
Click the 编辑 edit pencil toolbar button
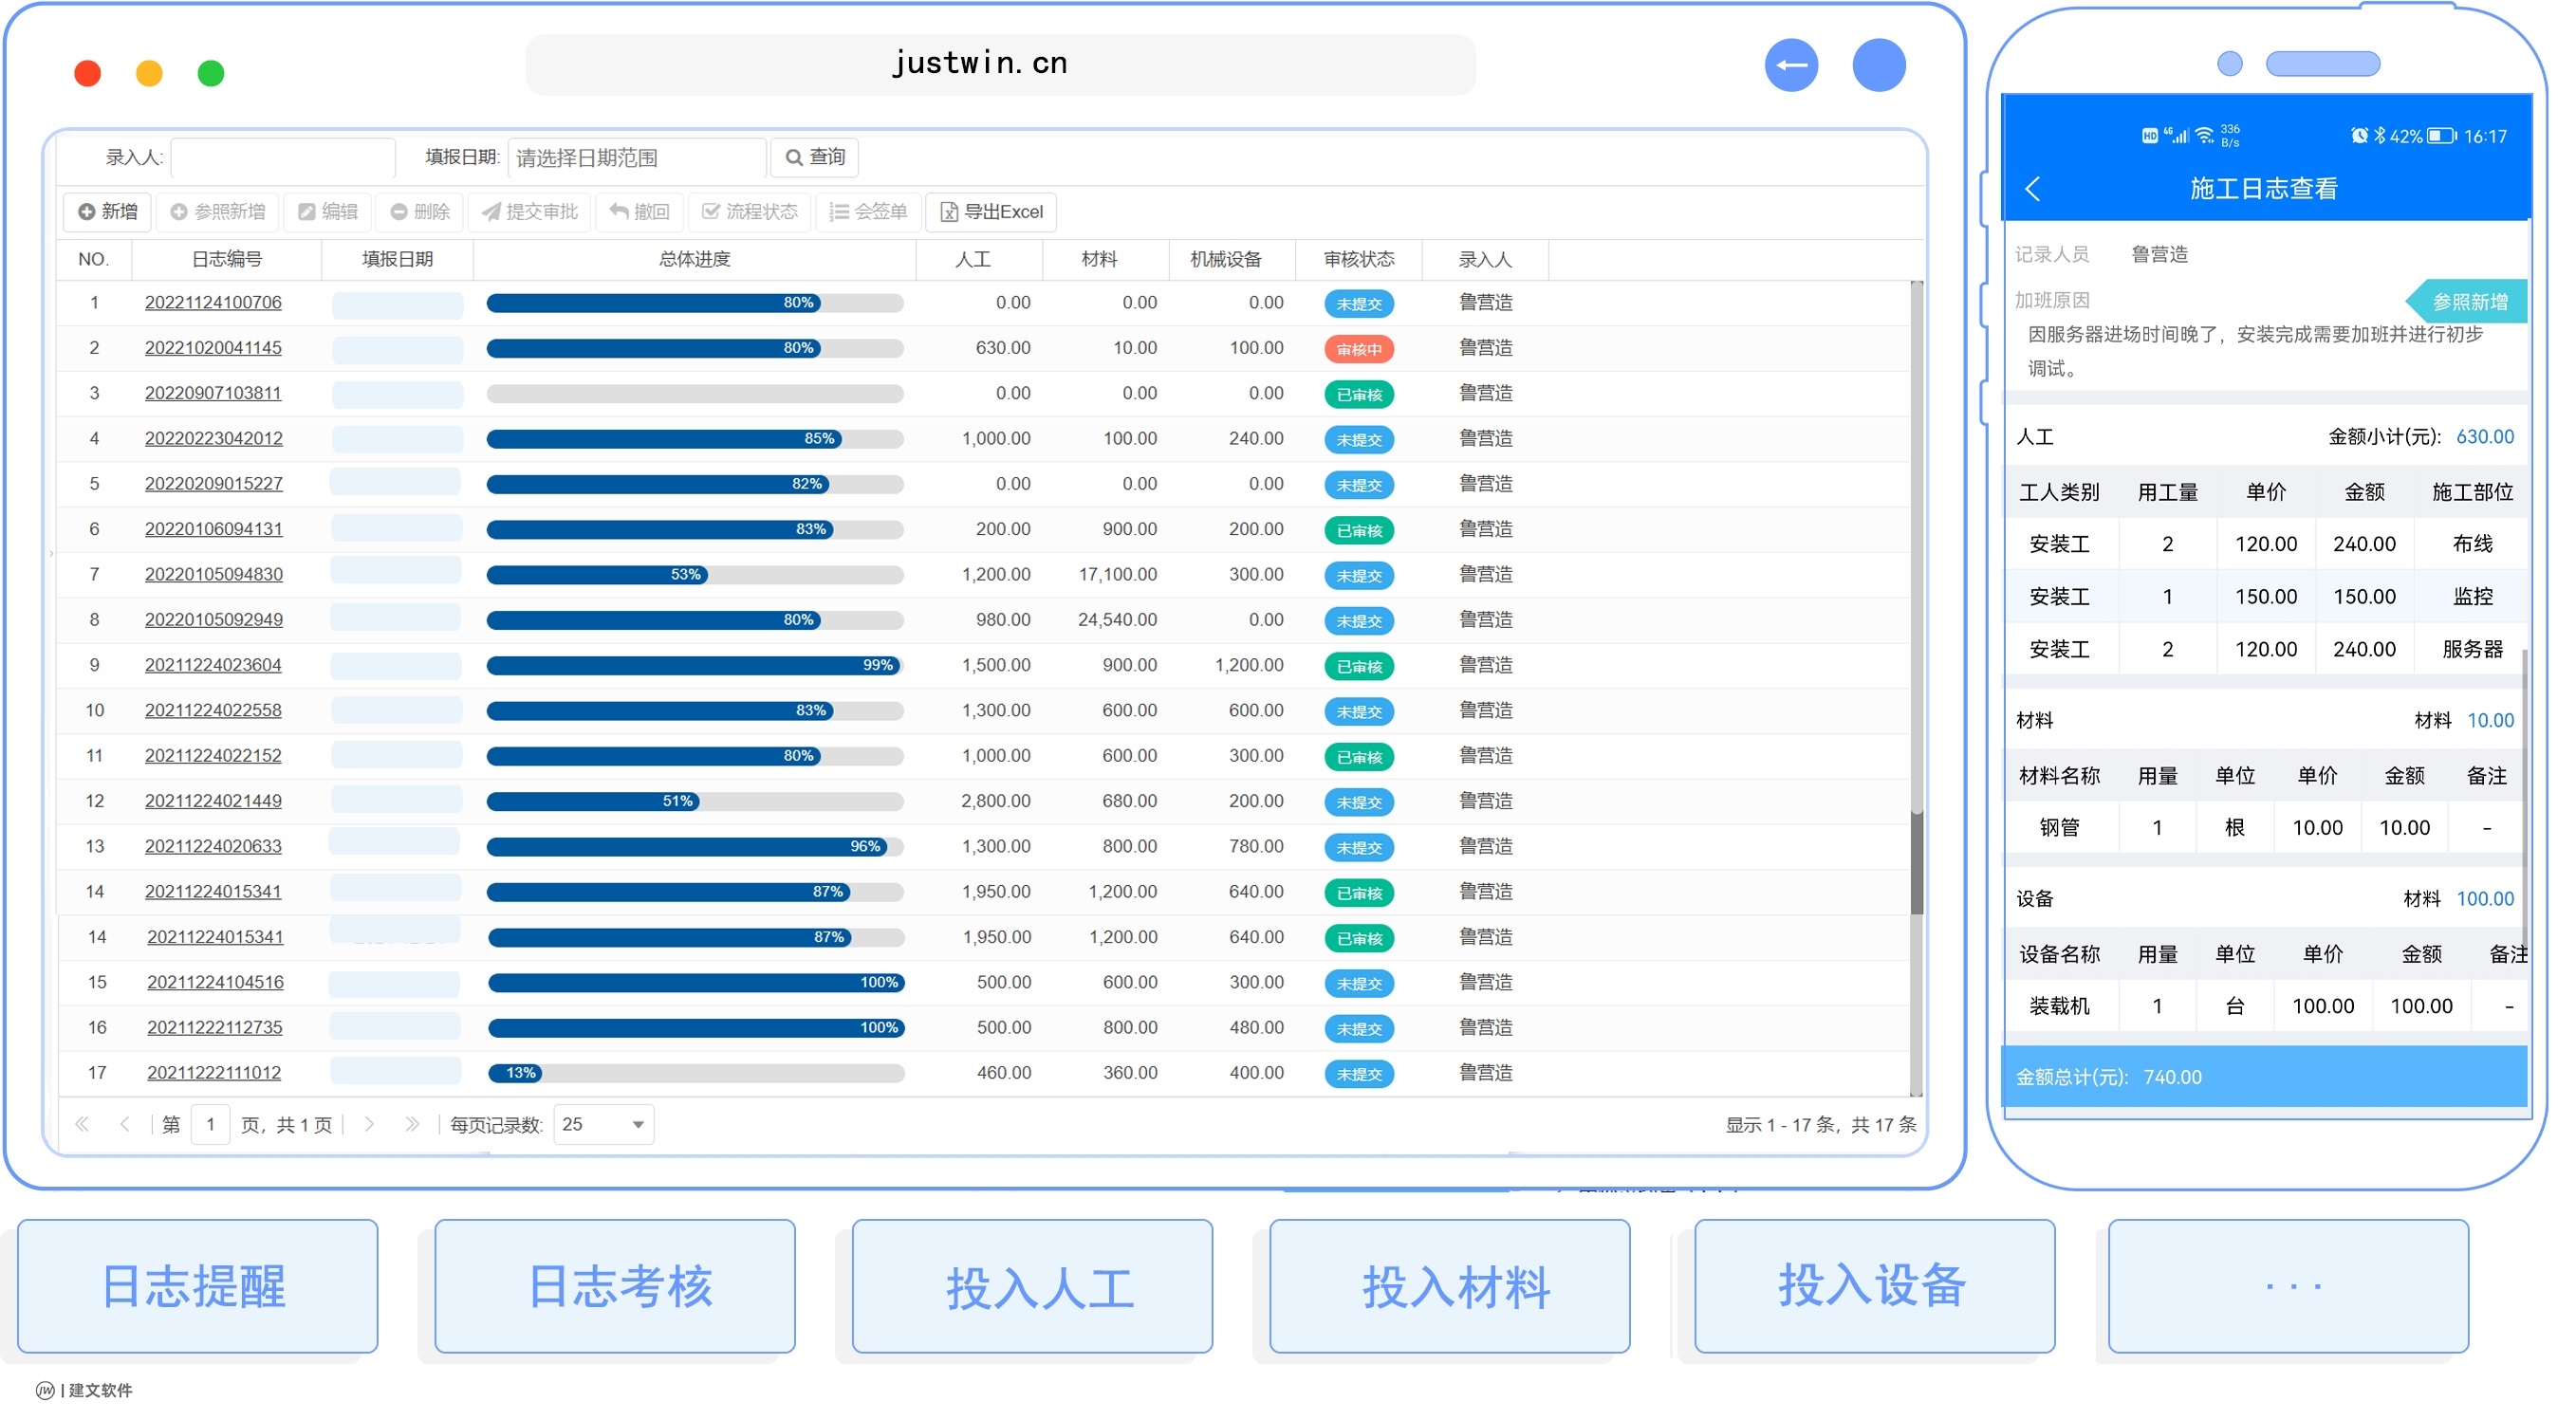pyautogui.click(x=328, y=212)
